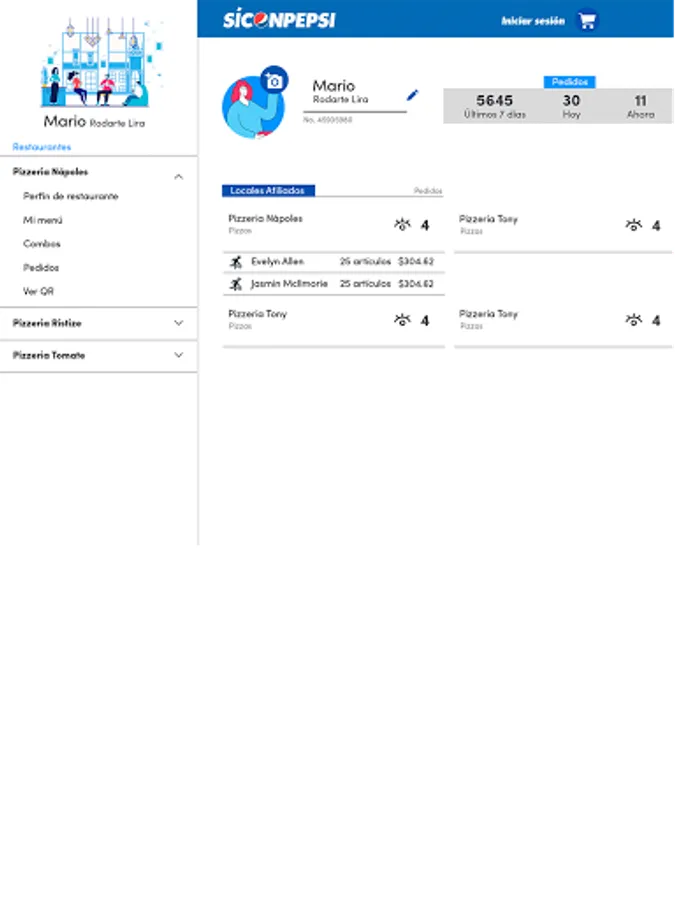Click the Mario Rodarte Lira name field
Screen dimensions: 675x900
355,93
